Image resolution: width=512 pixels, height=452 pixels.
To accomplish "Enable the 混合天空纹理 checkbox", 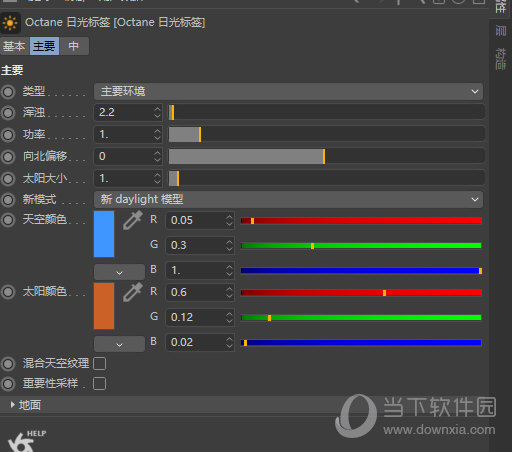I will coord(100,364).
